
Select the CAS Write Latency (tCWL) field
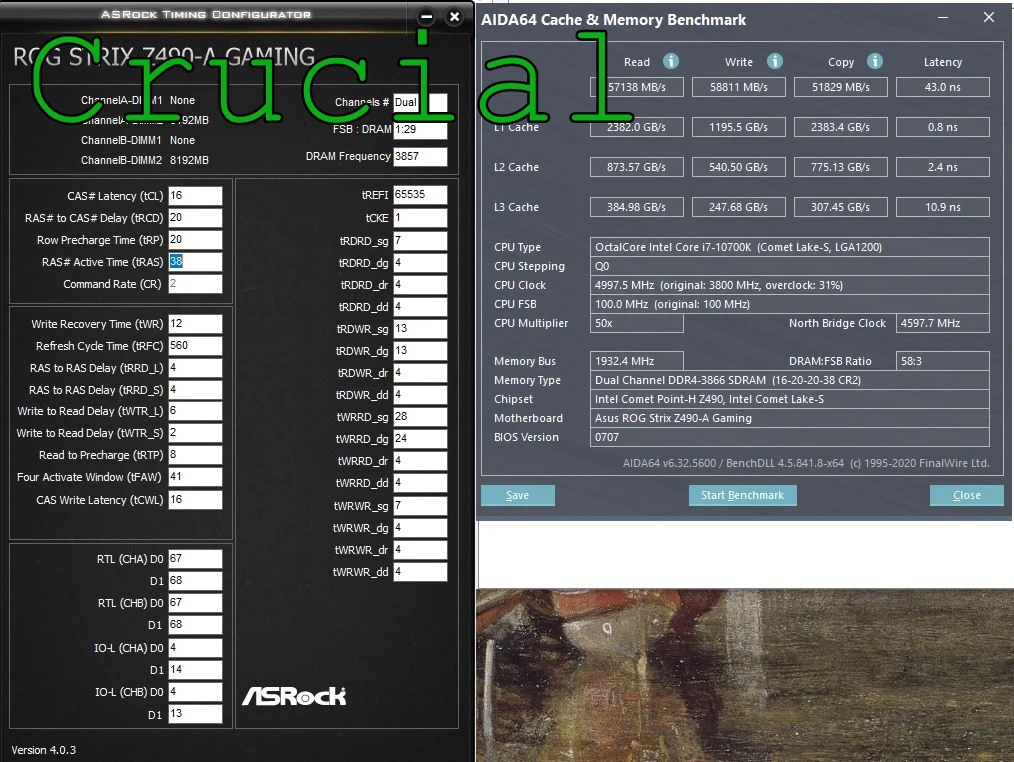point(195,499)
